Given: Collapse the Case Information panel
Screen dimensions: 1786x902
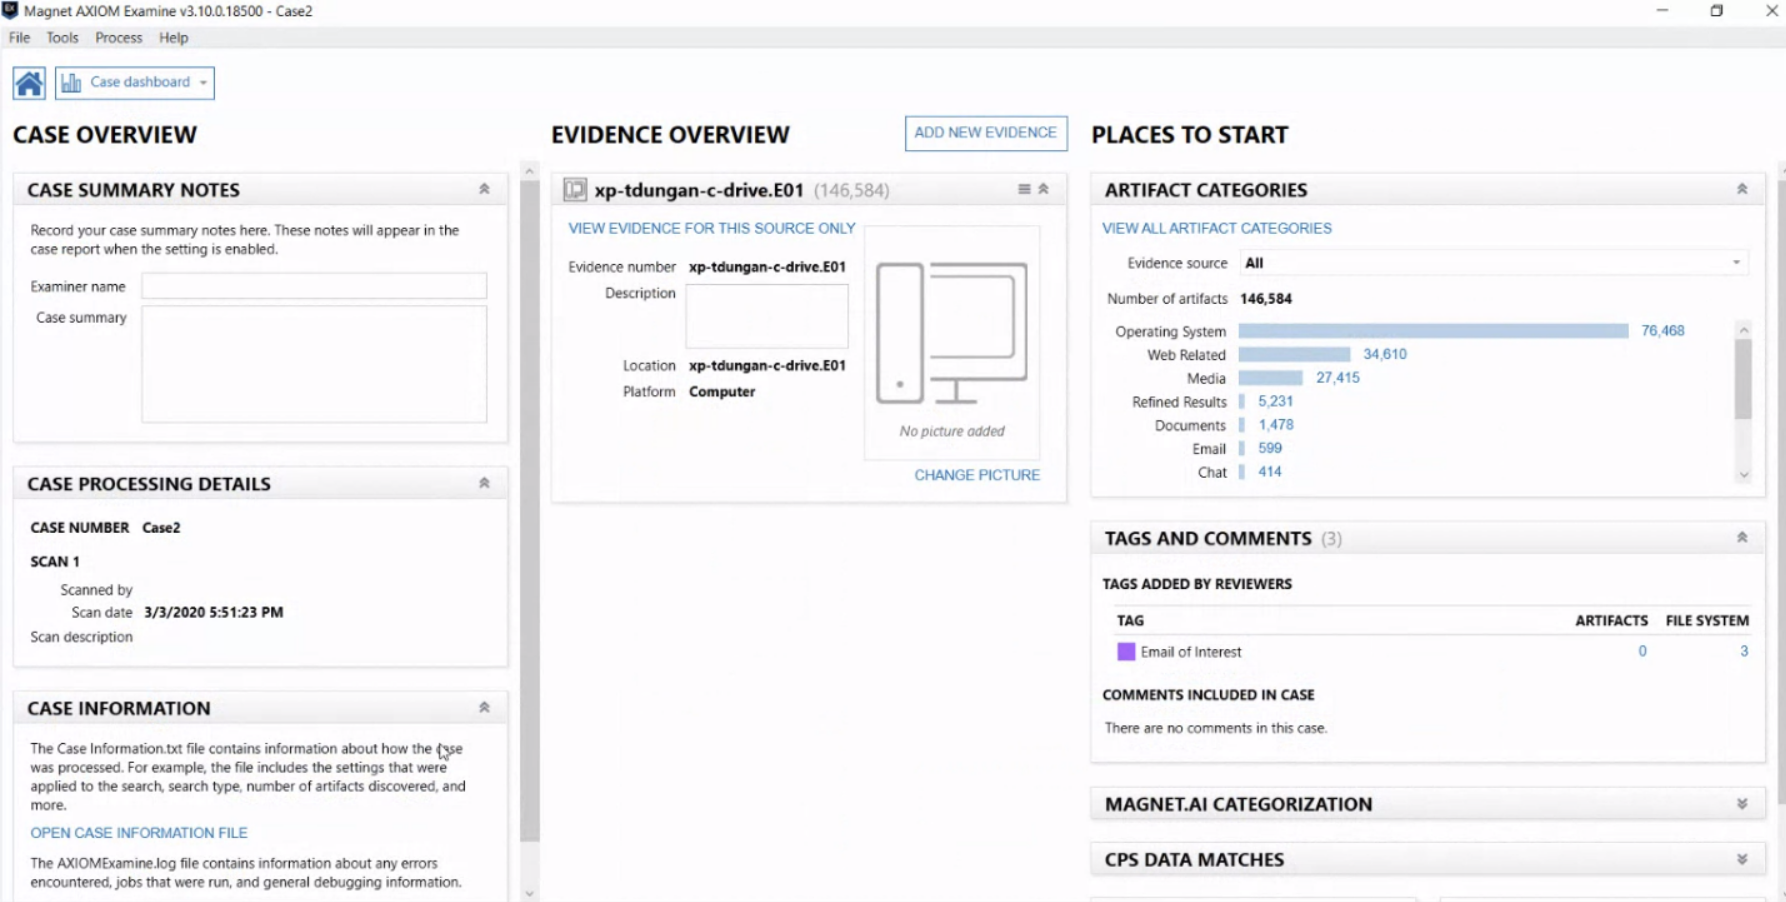Looking at the screenshot, I should click(484, 707).
